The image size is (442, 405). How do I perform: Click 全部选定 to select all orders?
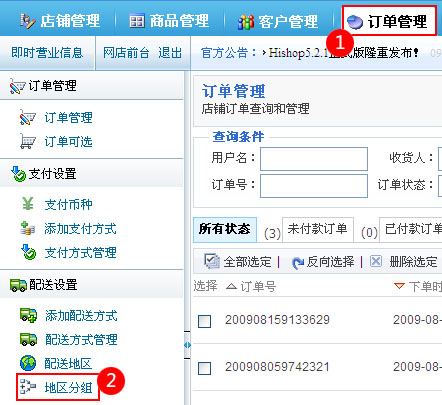(247, 261)
